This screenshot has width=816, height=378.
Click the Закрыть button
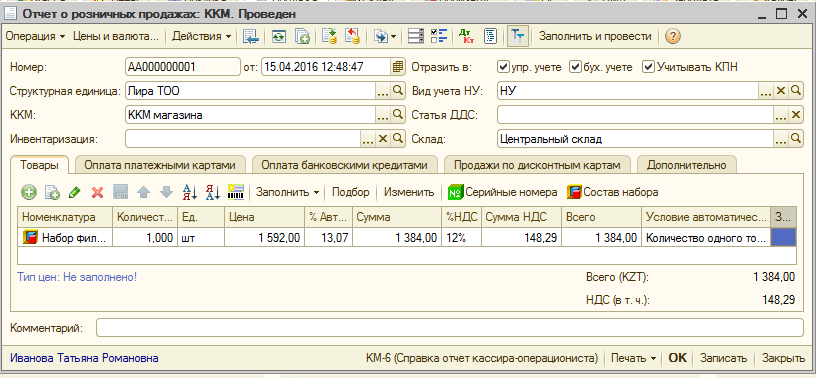click(x=783, y=358)
